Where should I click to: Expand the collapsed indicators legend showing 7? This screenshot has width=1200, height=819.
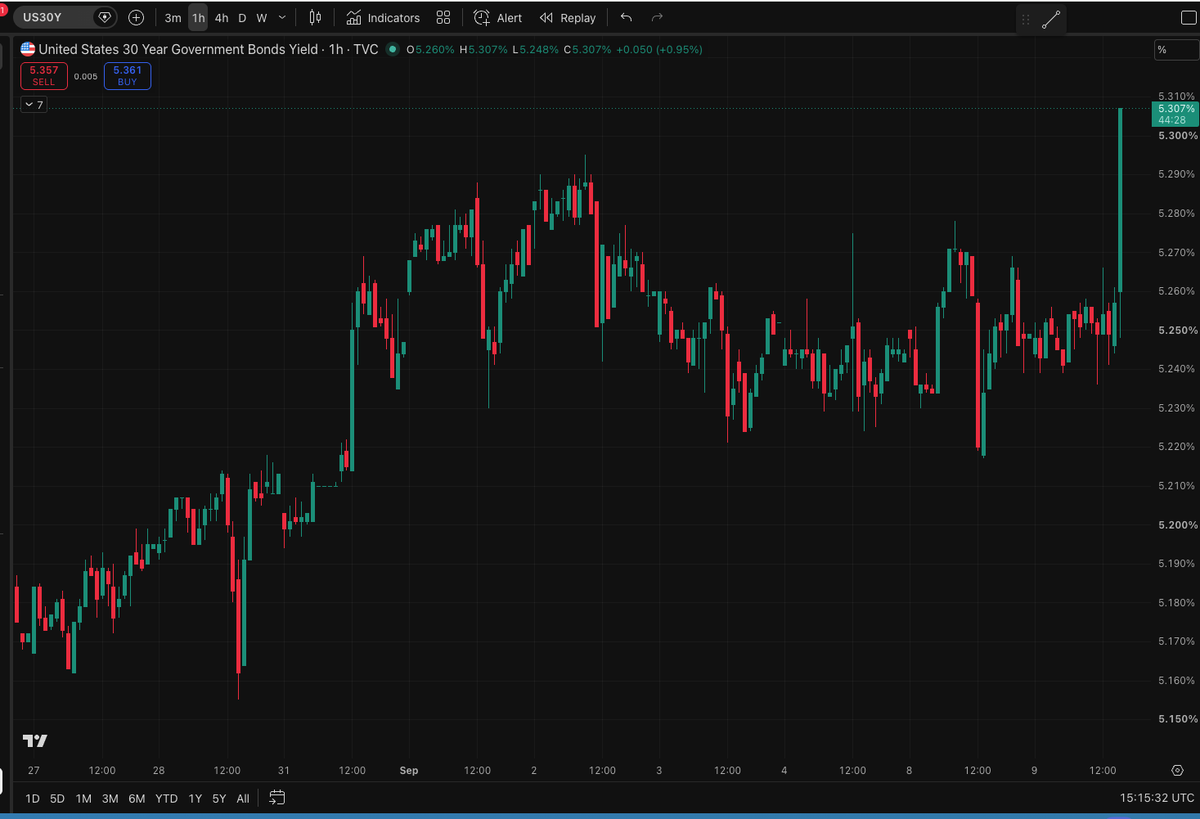click(34, 104)
